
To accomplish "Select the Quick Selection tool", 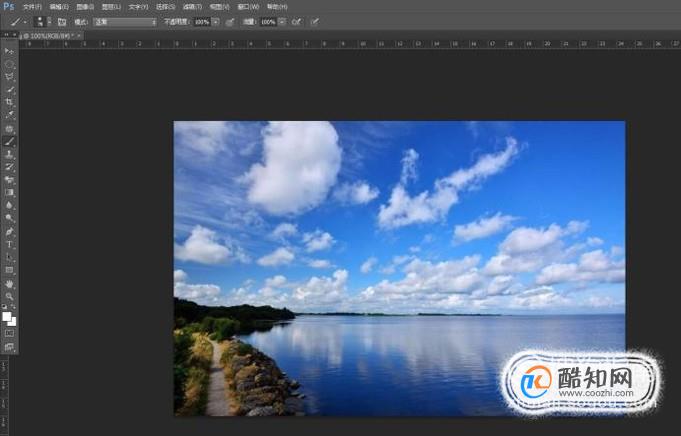I will tap(9, 90).
